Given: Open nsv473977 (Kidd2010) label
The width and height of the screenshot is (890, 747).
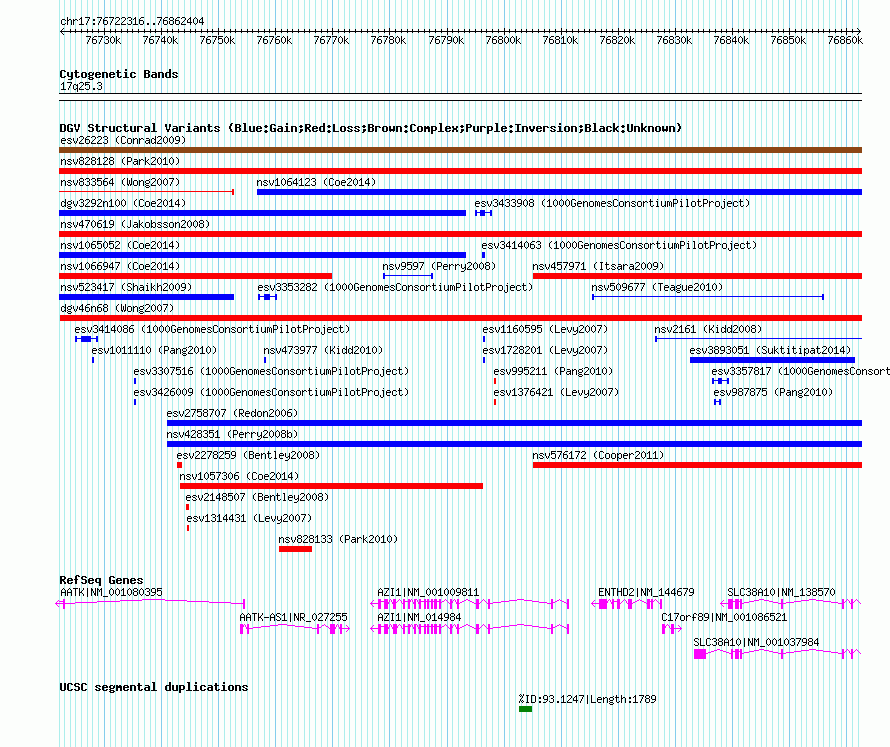Looking at the screenshot, I should coord(323,350).
